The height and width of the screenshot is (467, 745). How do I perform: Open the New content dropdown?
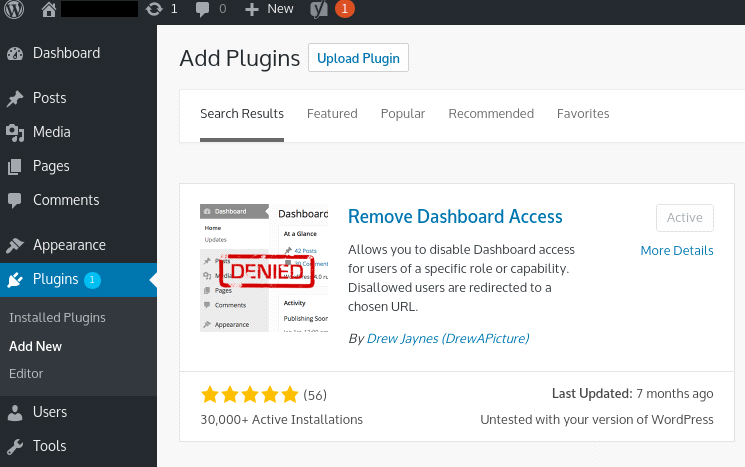click(x=270, y=9)
